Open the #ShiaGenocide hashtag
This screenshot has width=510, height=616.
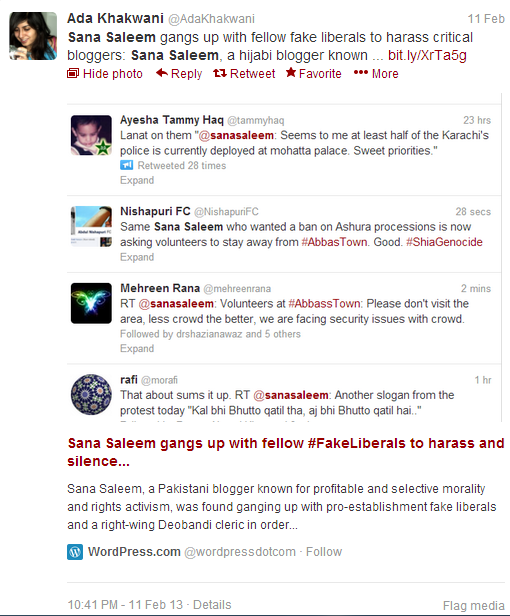[444, 242]
